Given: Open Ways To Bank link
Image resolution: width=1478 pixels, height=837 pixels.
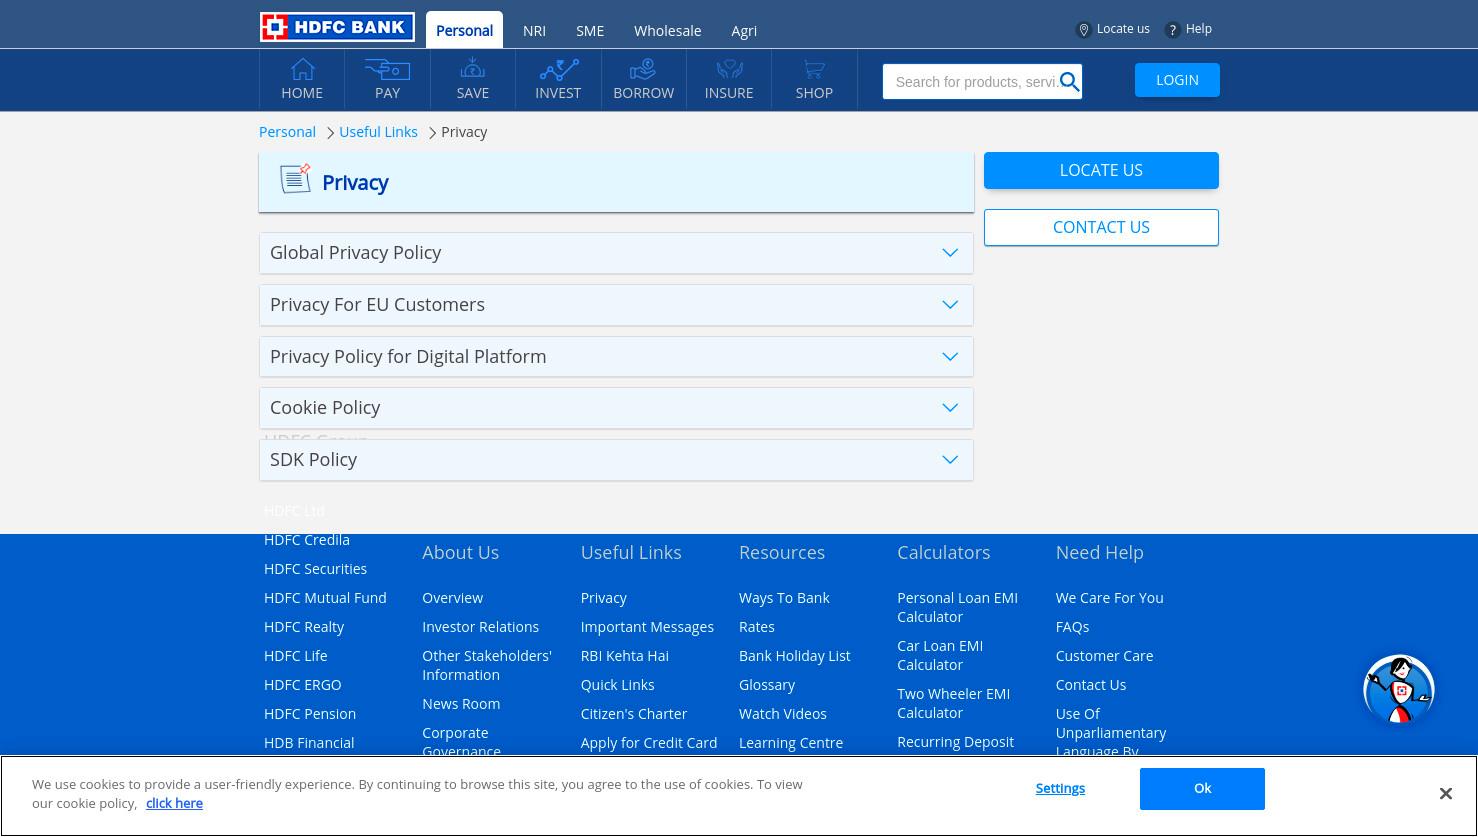Looking at the screenshot, I should click(784, 598).
